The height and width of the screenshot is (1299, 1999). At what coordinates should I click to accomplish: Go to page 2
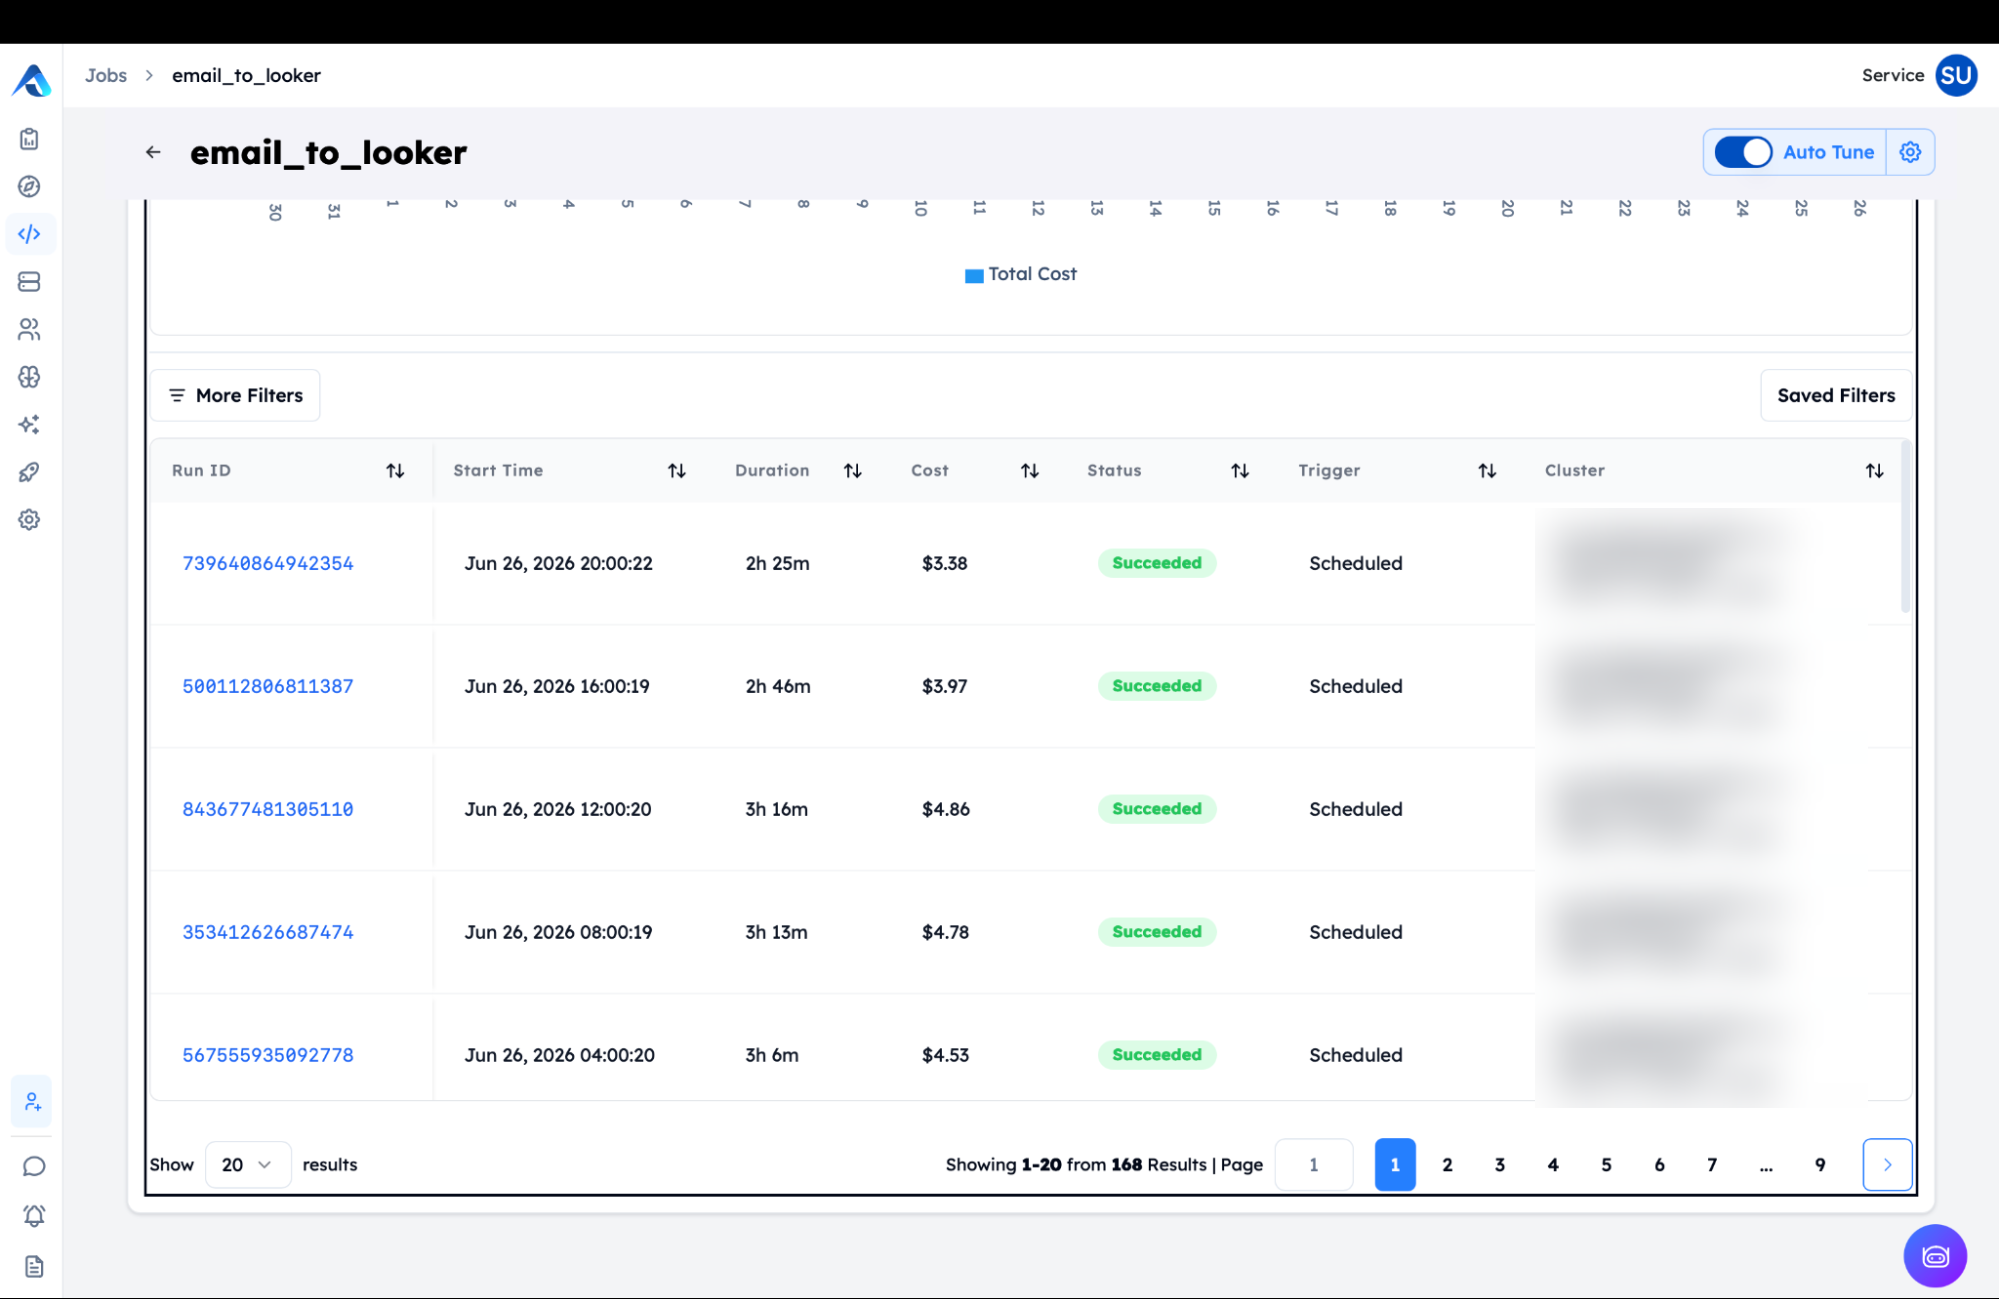1447,1165
